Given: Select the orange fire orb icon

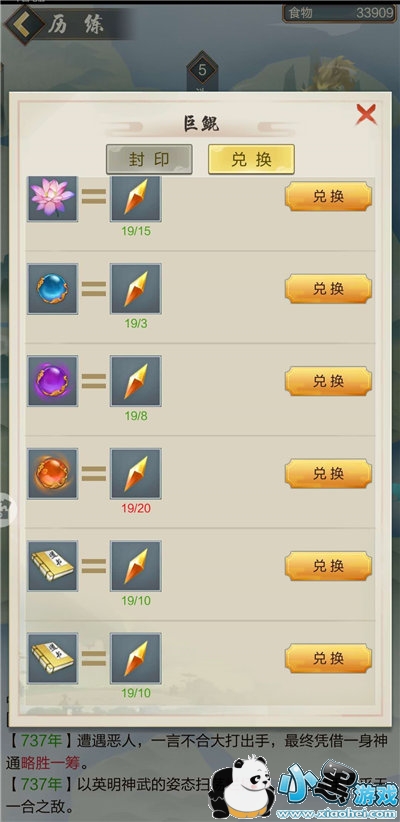Looking at the screenshot, I should pyautogui.click(x=52, y=473).
